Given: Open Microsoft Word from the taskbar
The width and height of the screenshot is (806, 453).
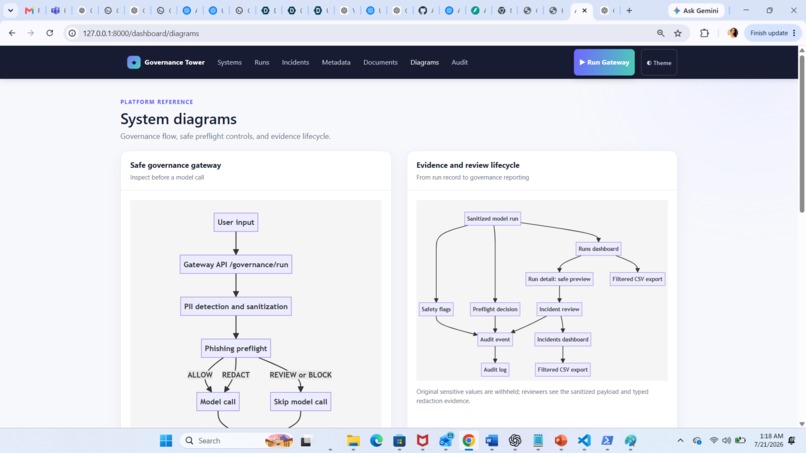Looking at the screenshot, I should coord(491,441).
